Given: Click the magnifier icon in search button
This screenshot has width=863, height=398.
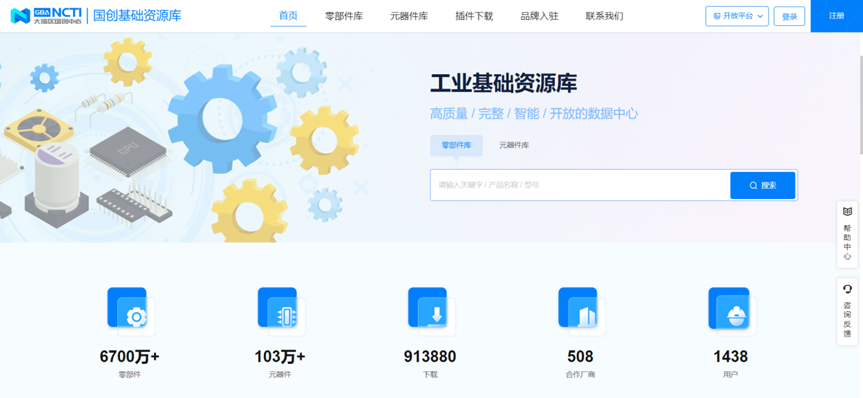Looking at the screenshot, I should [x=753, y=186].
